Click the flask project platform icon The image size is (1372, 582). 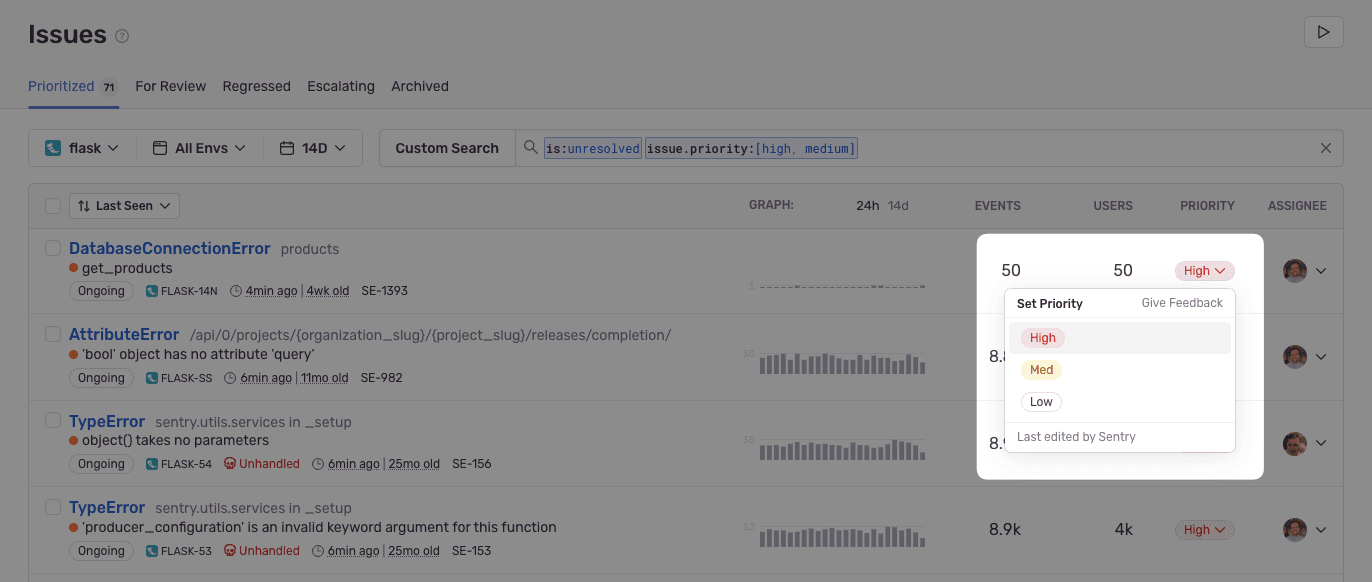click(51, 147)
